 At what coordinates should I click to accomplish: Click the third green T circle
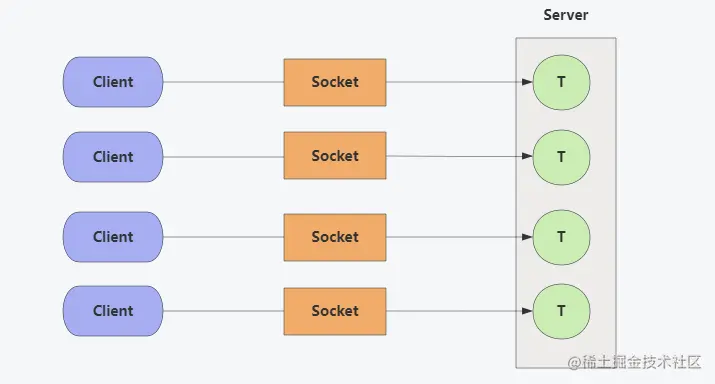pyautogui.click(x=561, y=237)
